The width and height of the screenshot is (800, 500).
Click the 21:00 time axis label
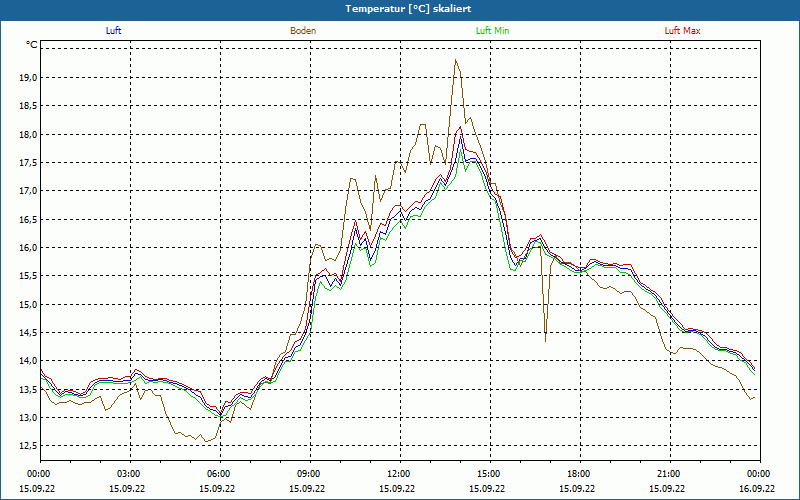(670, 474)
